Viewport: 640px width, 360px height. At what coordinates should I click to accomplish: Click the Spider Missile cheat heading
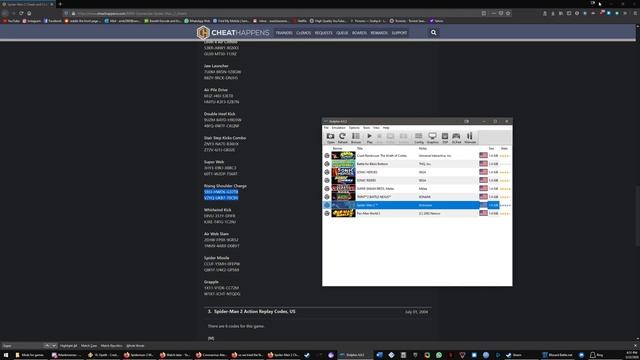coord(216,258)
